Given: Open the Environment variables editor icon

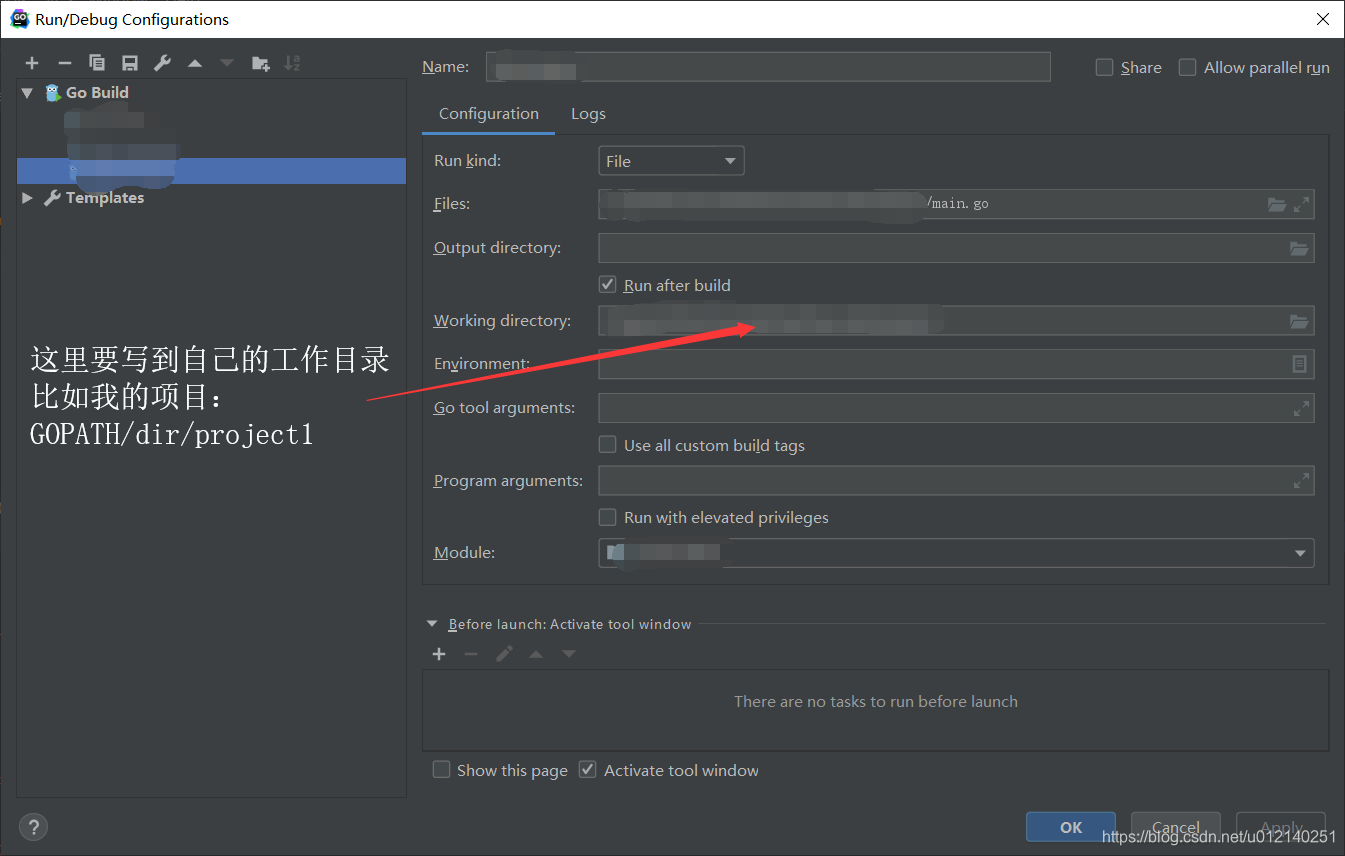Looking at the screenshot, I should click(1299, 364).
